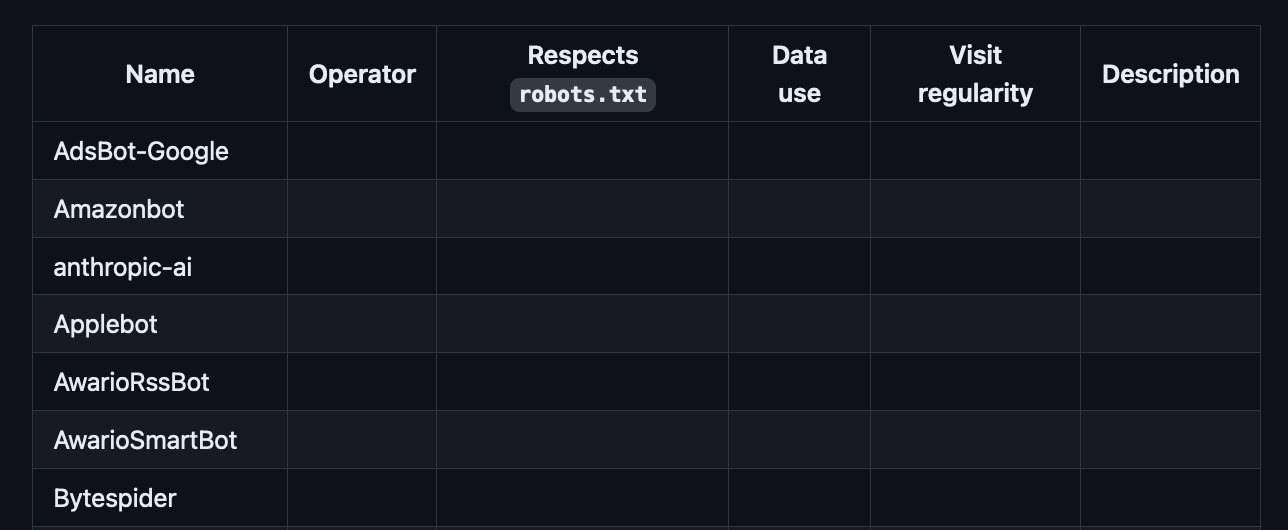Click the anthropic-ai entry
Screen dimensions: 1288x530
(x=123, y=267)
